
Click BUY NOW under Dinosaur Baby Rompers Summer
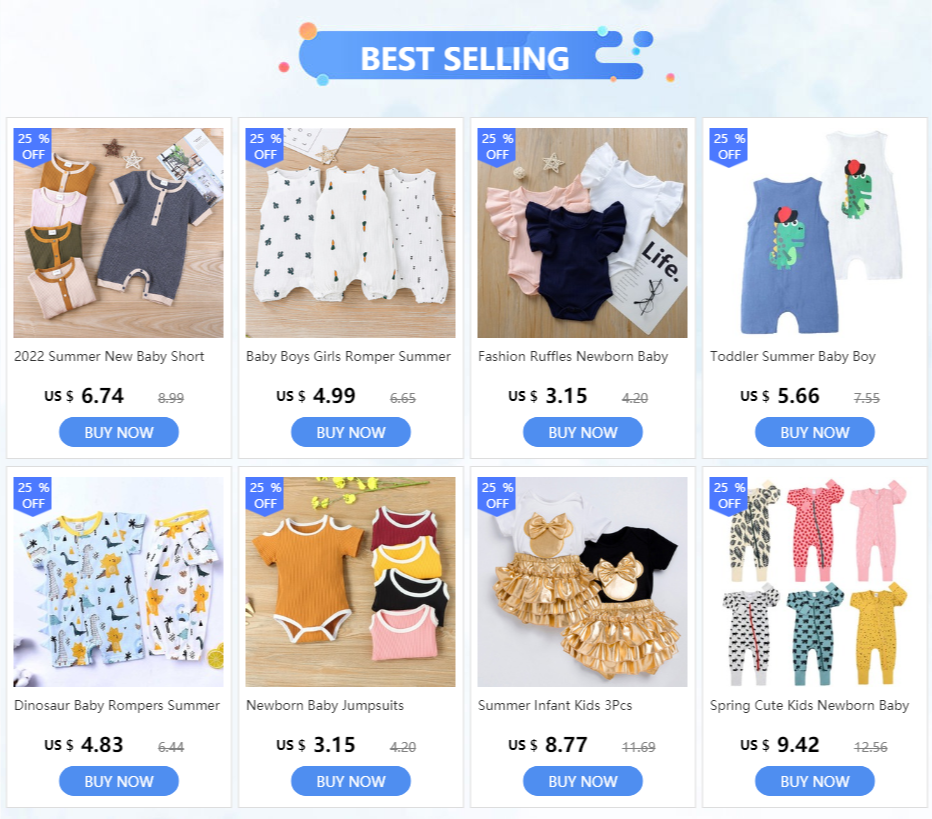[x=119, y=781]
